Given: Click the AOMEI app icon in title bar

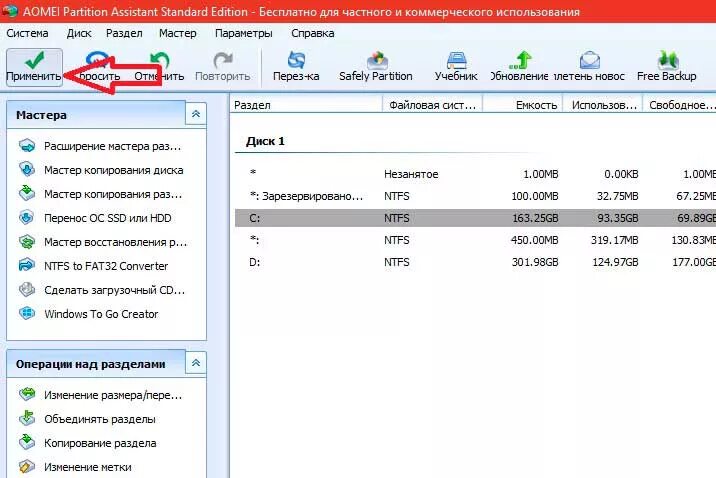Looking at the screenshot, I should (x=10, y=11).
